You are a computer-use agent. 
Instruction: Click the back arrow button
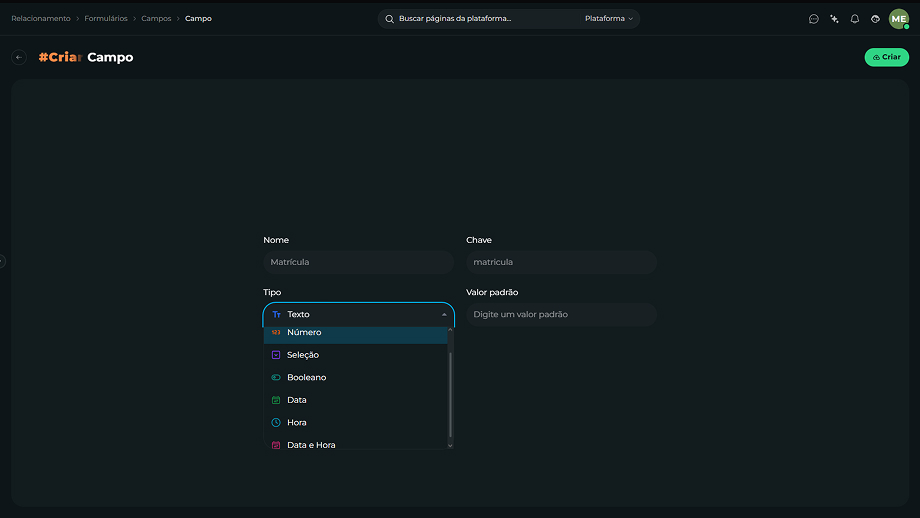pyautogui.click(x=19, y=57)
